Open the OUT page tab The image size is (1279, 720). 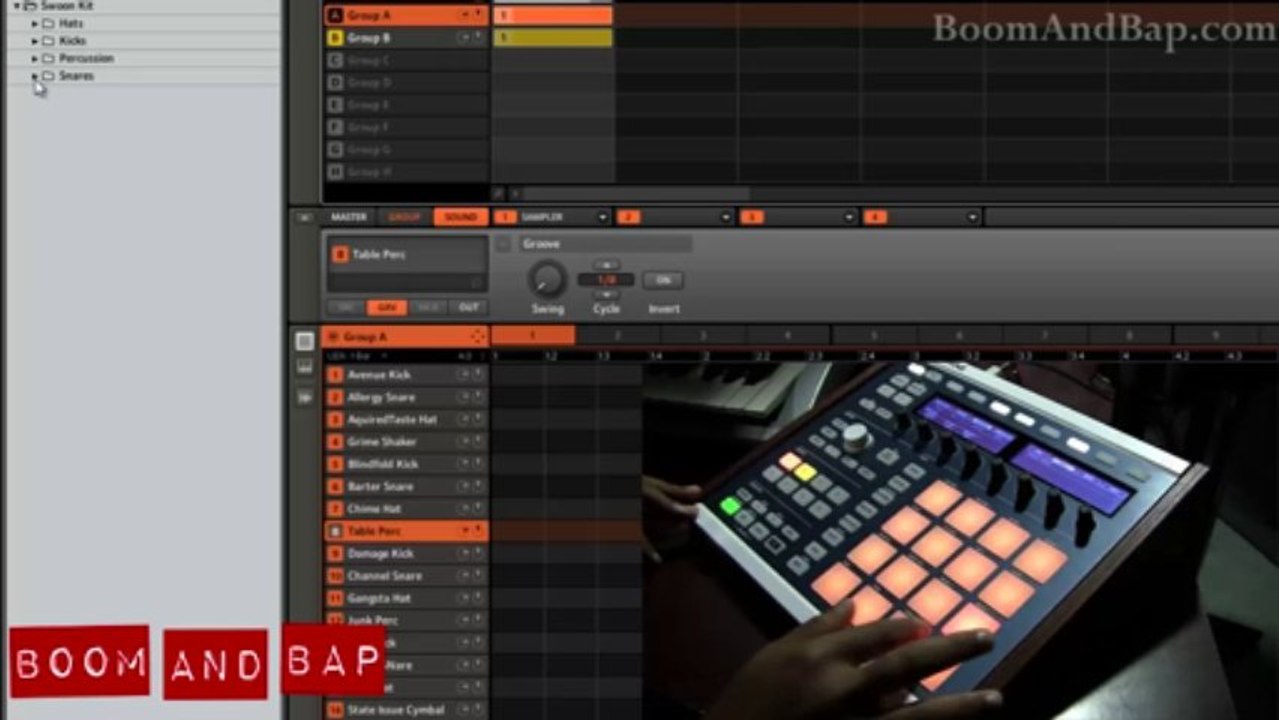pos(468,308)
